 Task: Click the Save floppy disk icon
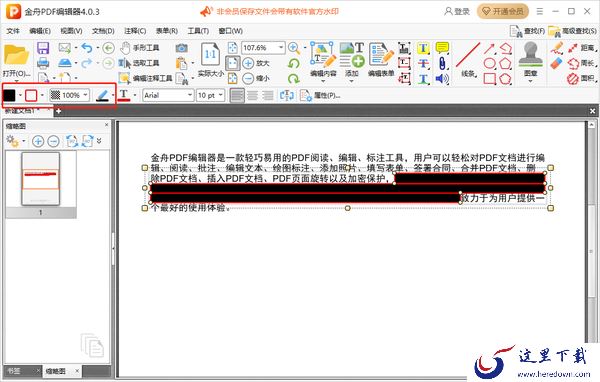tap(43, 48)
